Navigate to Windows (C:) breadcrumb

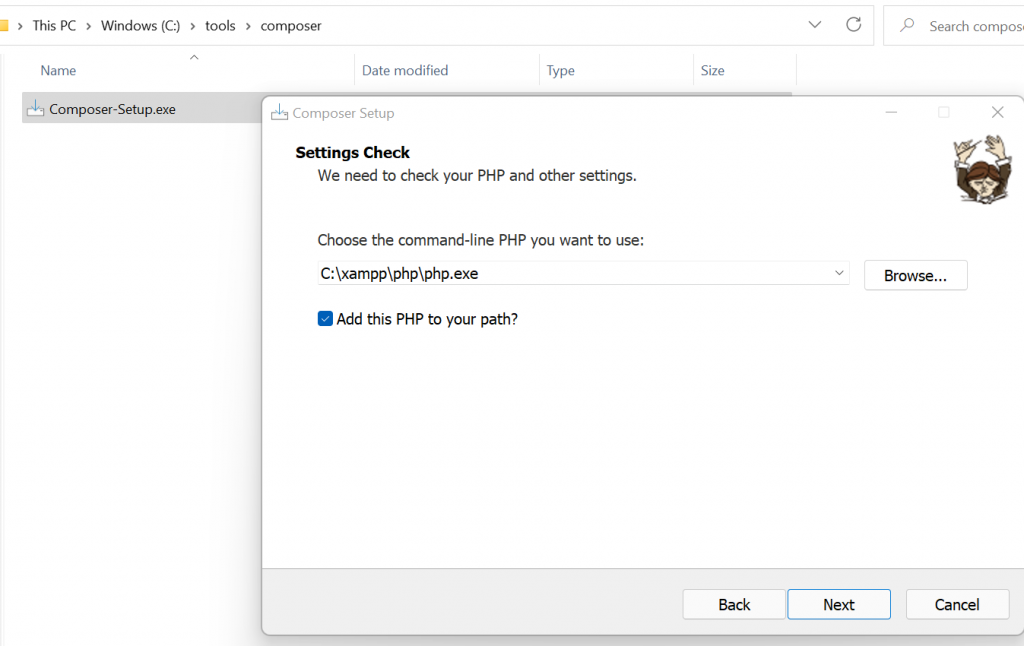(x=140, y=25)
